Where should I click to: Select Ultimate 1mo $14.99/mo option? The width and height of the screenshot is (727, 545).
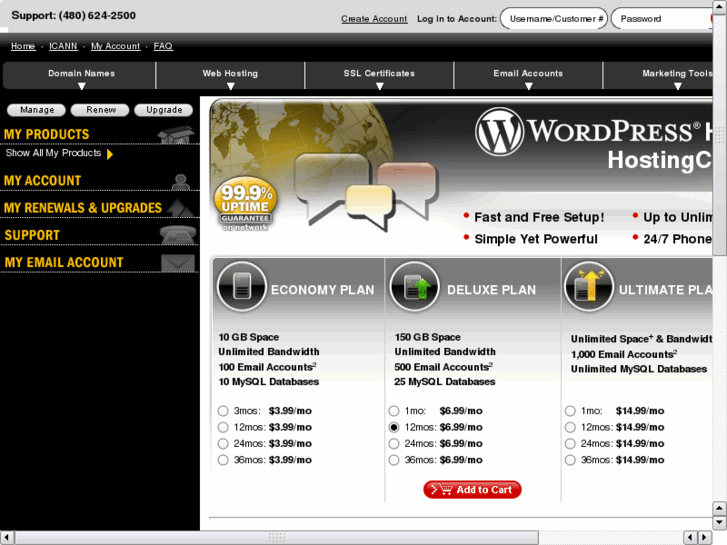[x=570, y=411]
